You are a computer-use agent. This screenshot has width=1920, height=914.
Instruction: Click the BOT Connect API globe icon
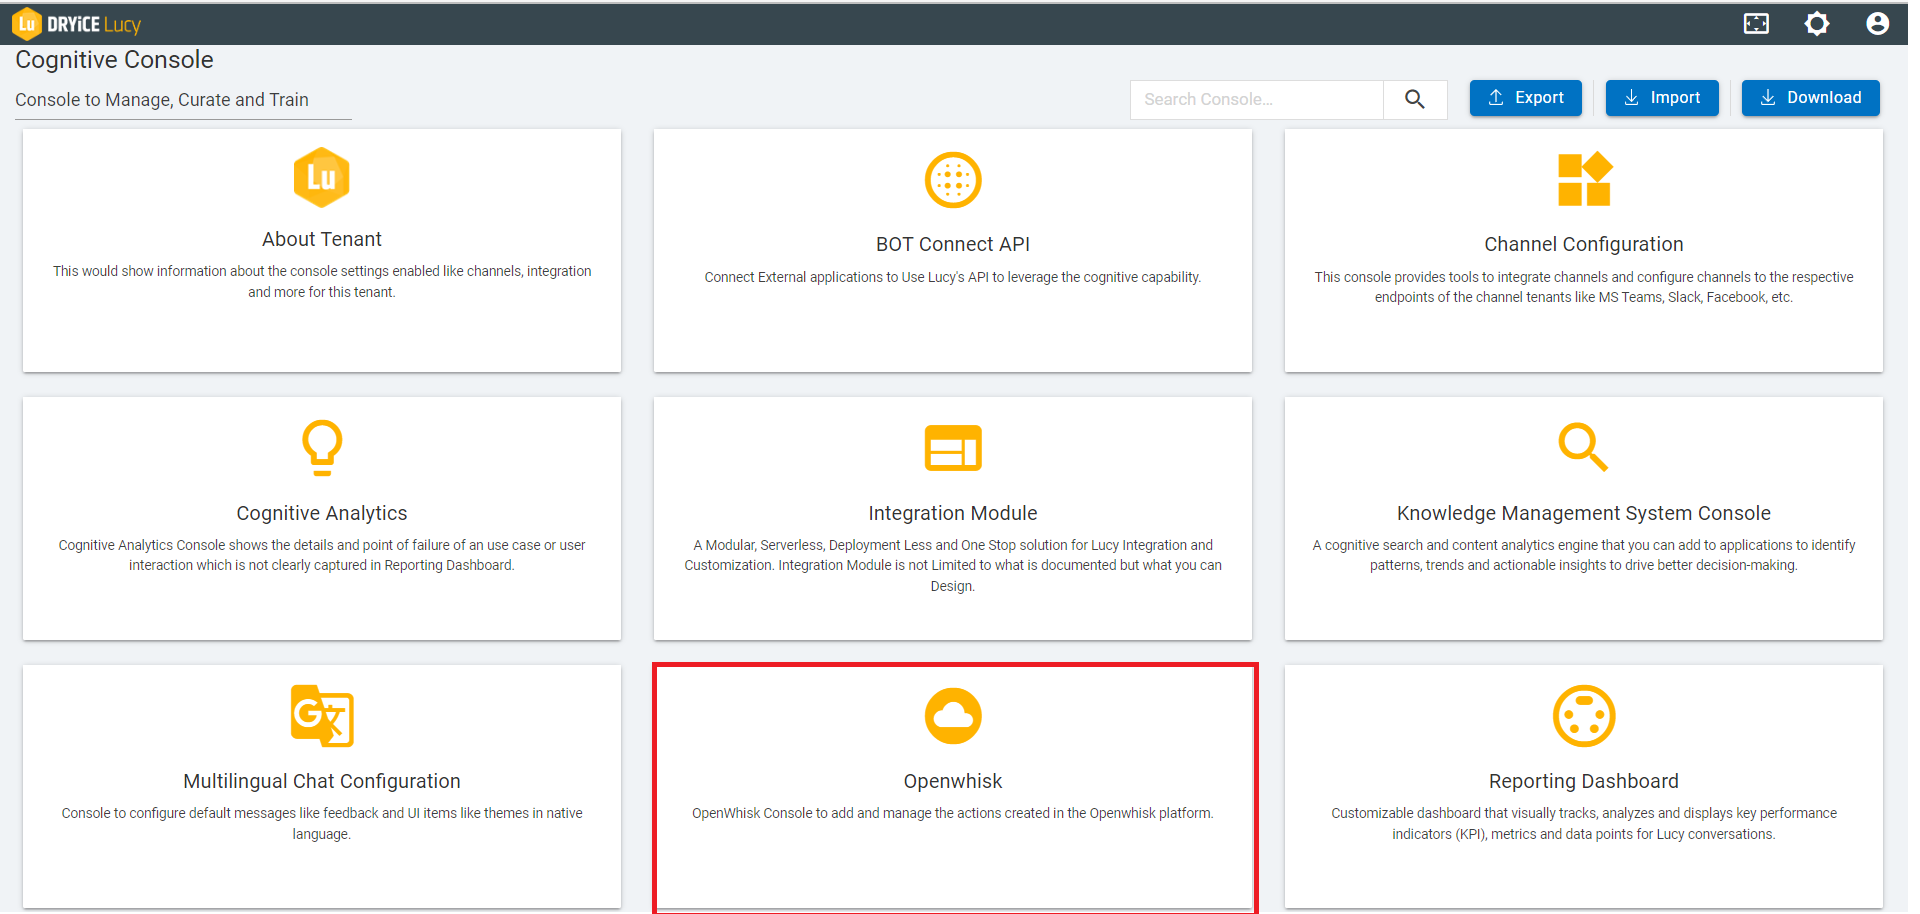(x=952, y=180)
